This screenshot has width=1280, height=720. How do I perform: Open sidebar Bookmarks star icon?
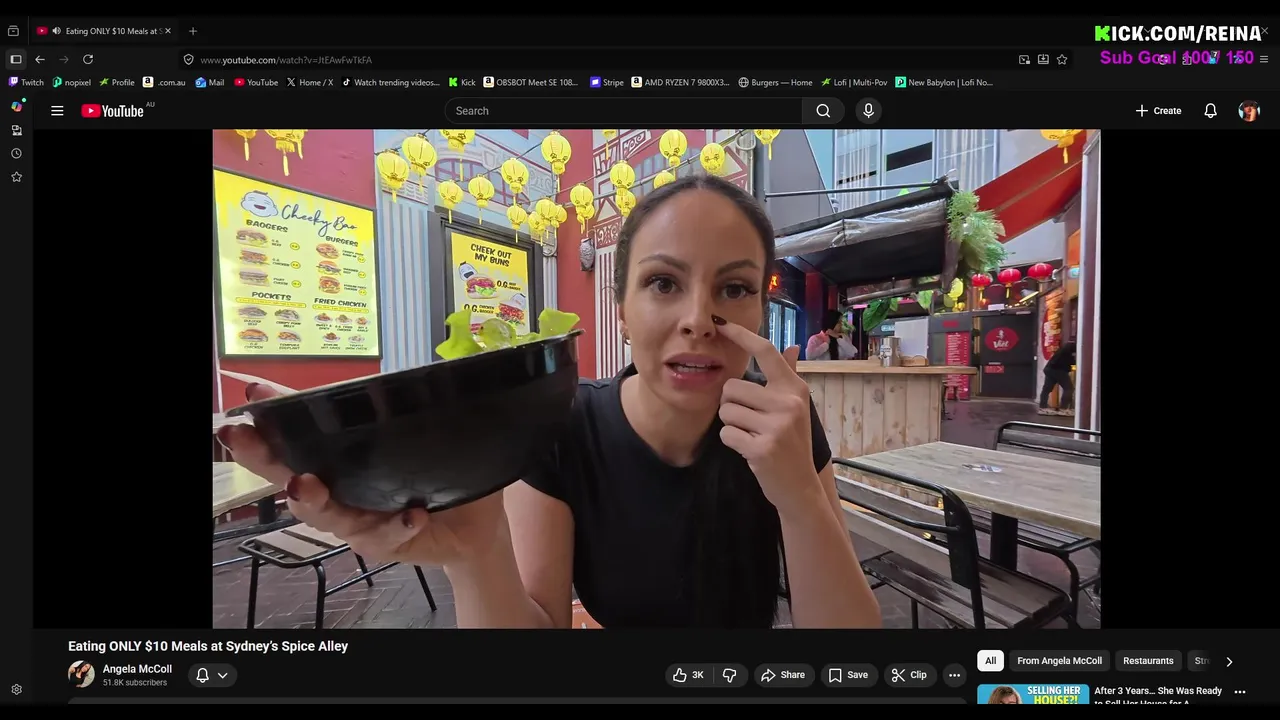tap(17, 177)
